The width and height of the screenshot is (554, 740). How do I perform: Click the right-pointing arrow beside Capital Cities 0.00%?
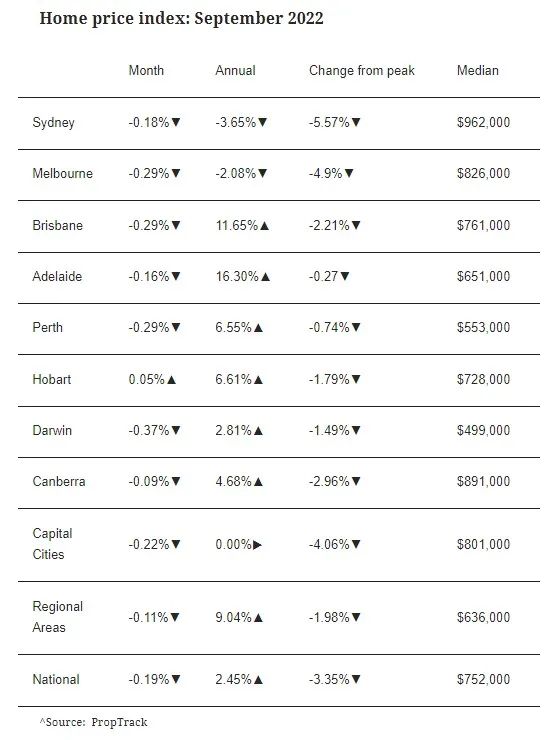coord(257,545)
